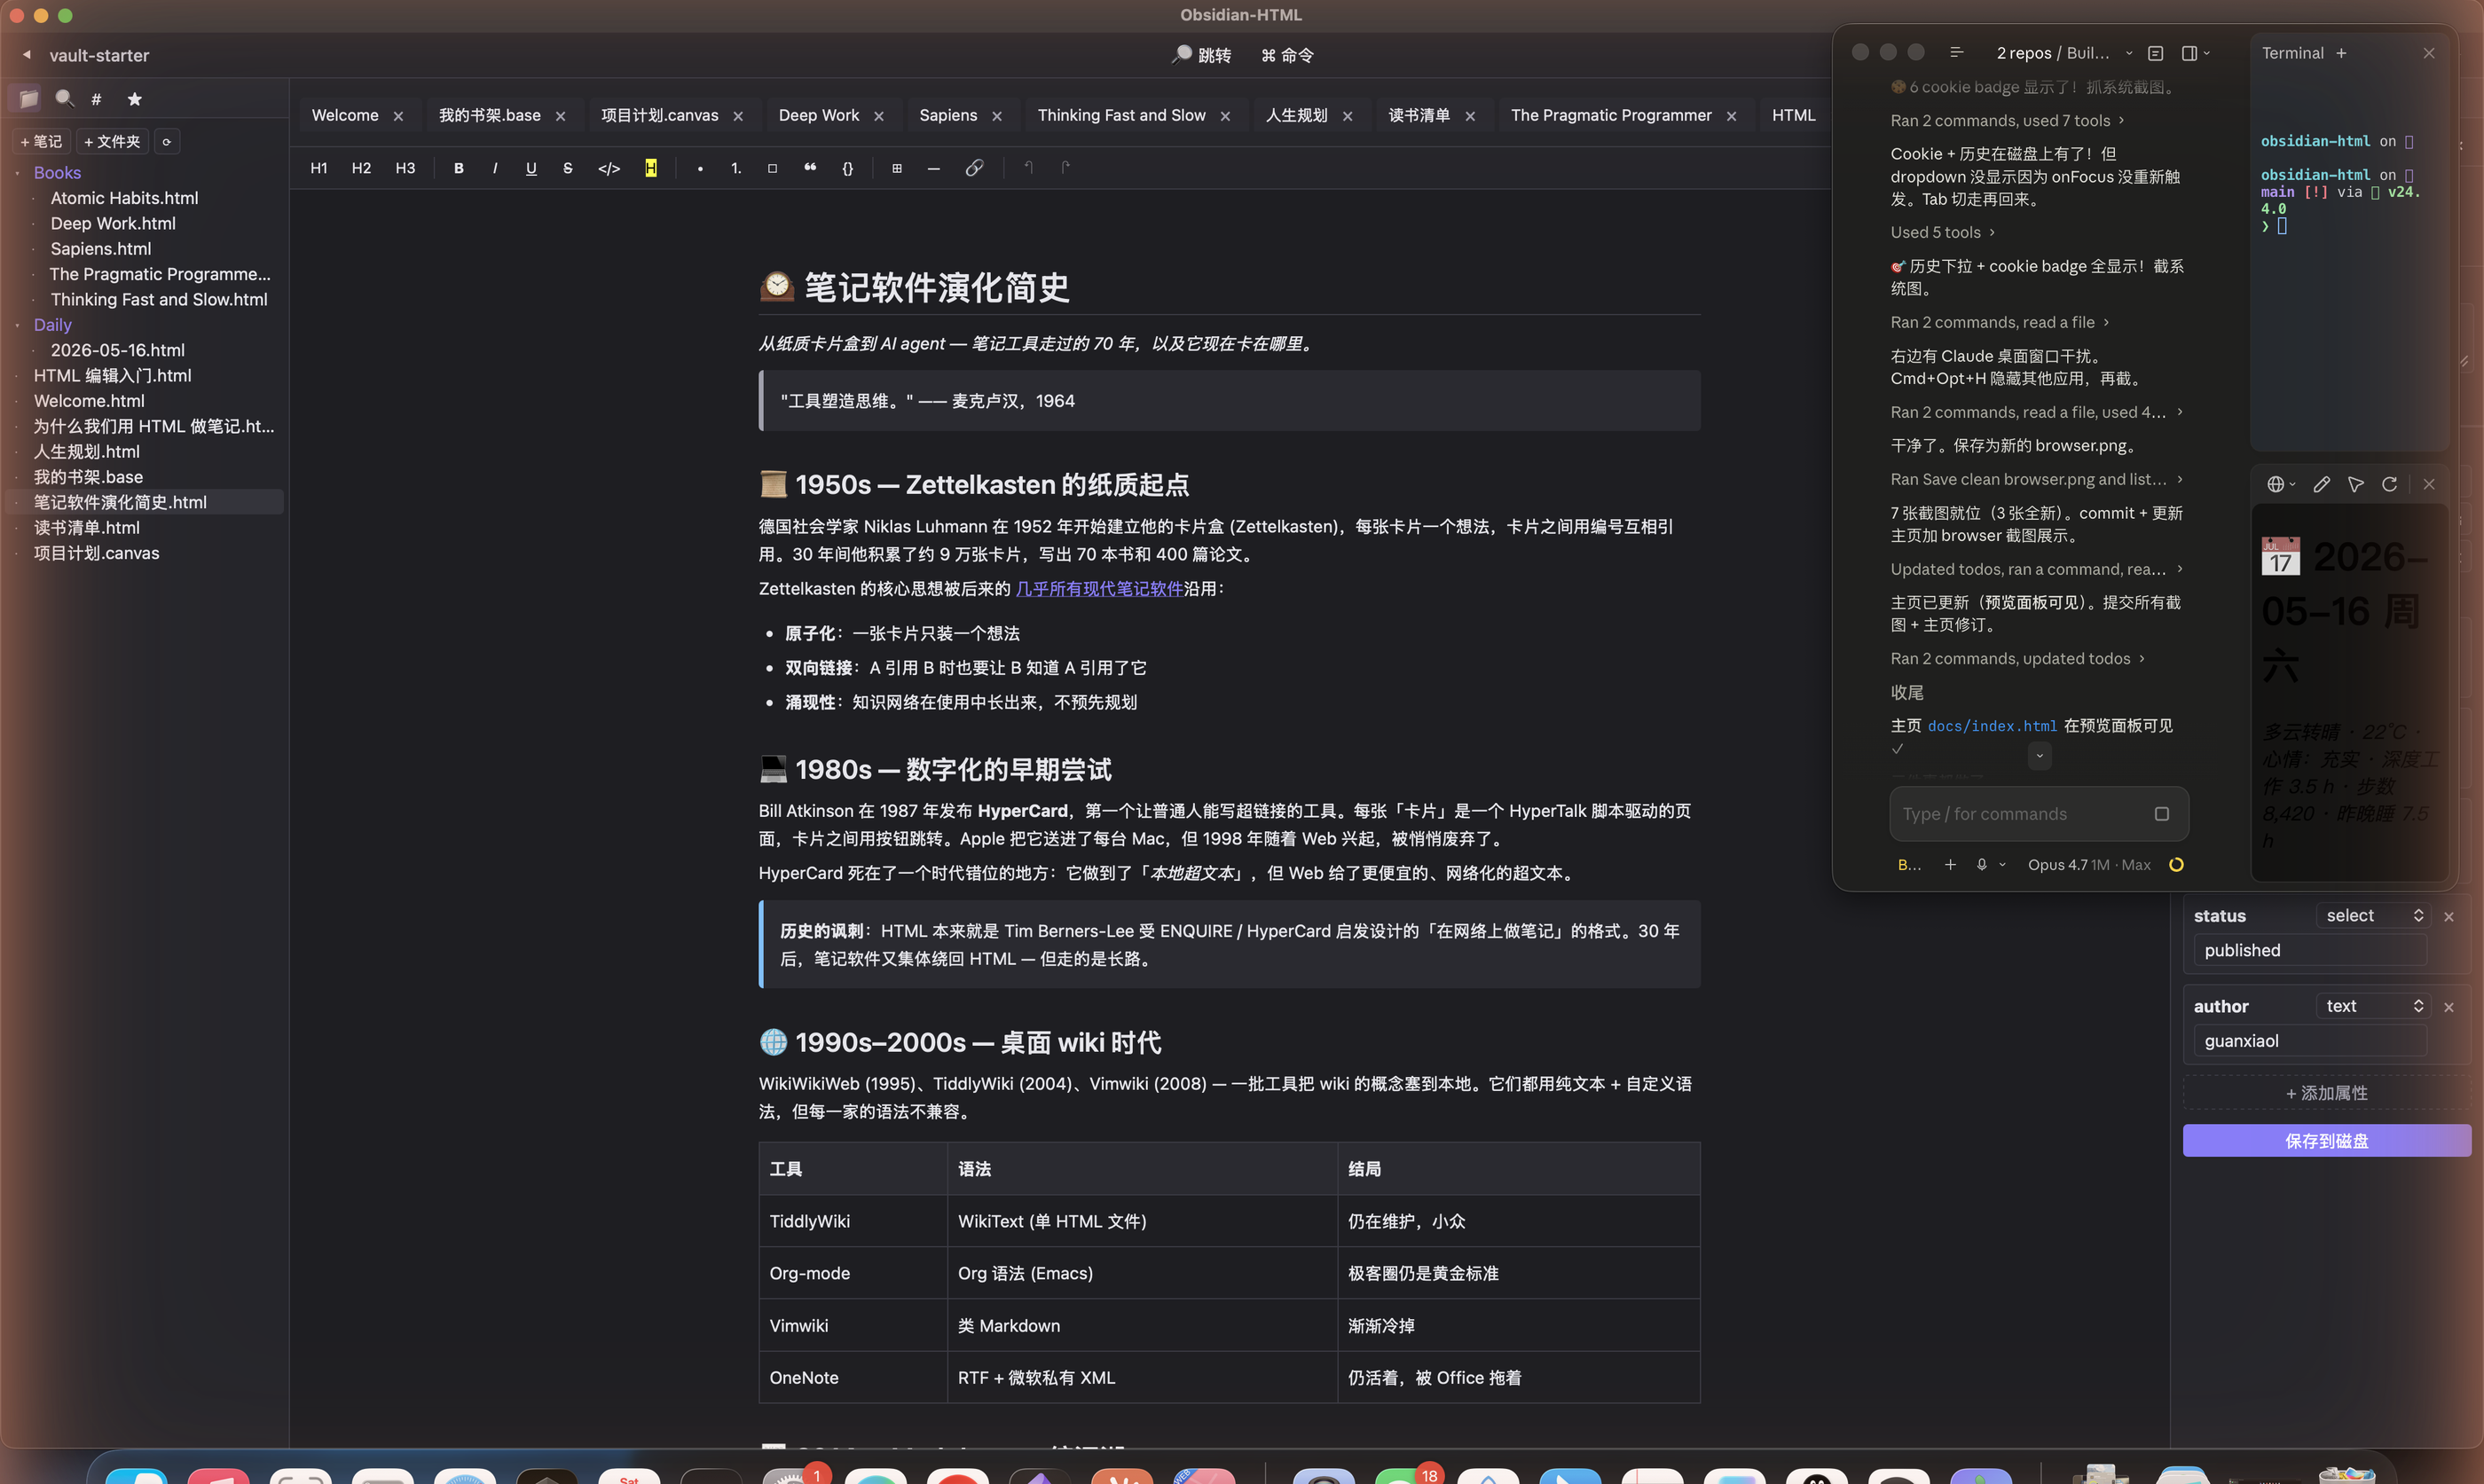Open Sapiens.html in file tree
Screen dimensions: 2484x1484
click(x=101, y=249)
